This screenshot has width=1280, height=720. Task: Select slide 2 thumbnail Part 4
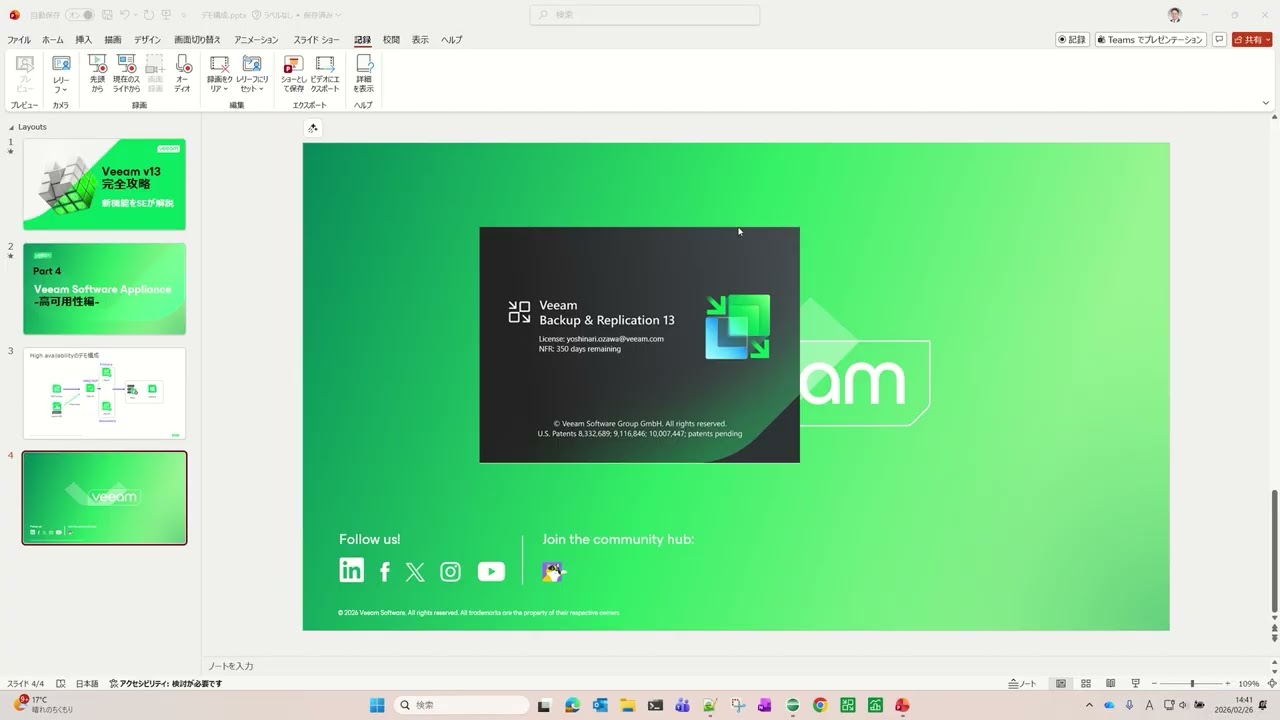point(104,289)
